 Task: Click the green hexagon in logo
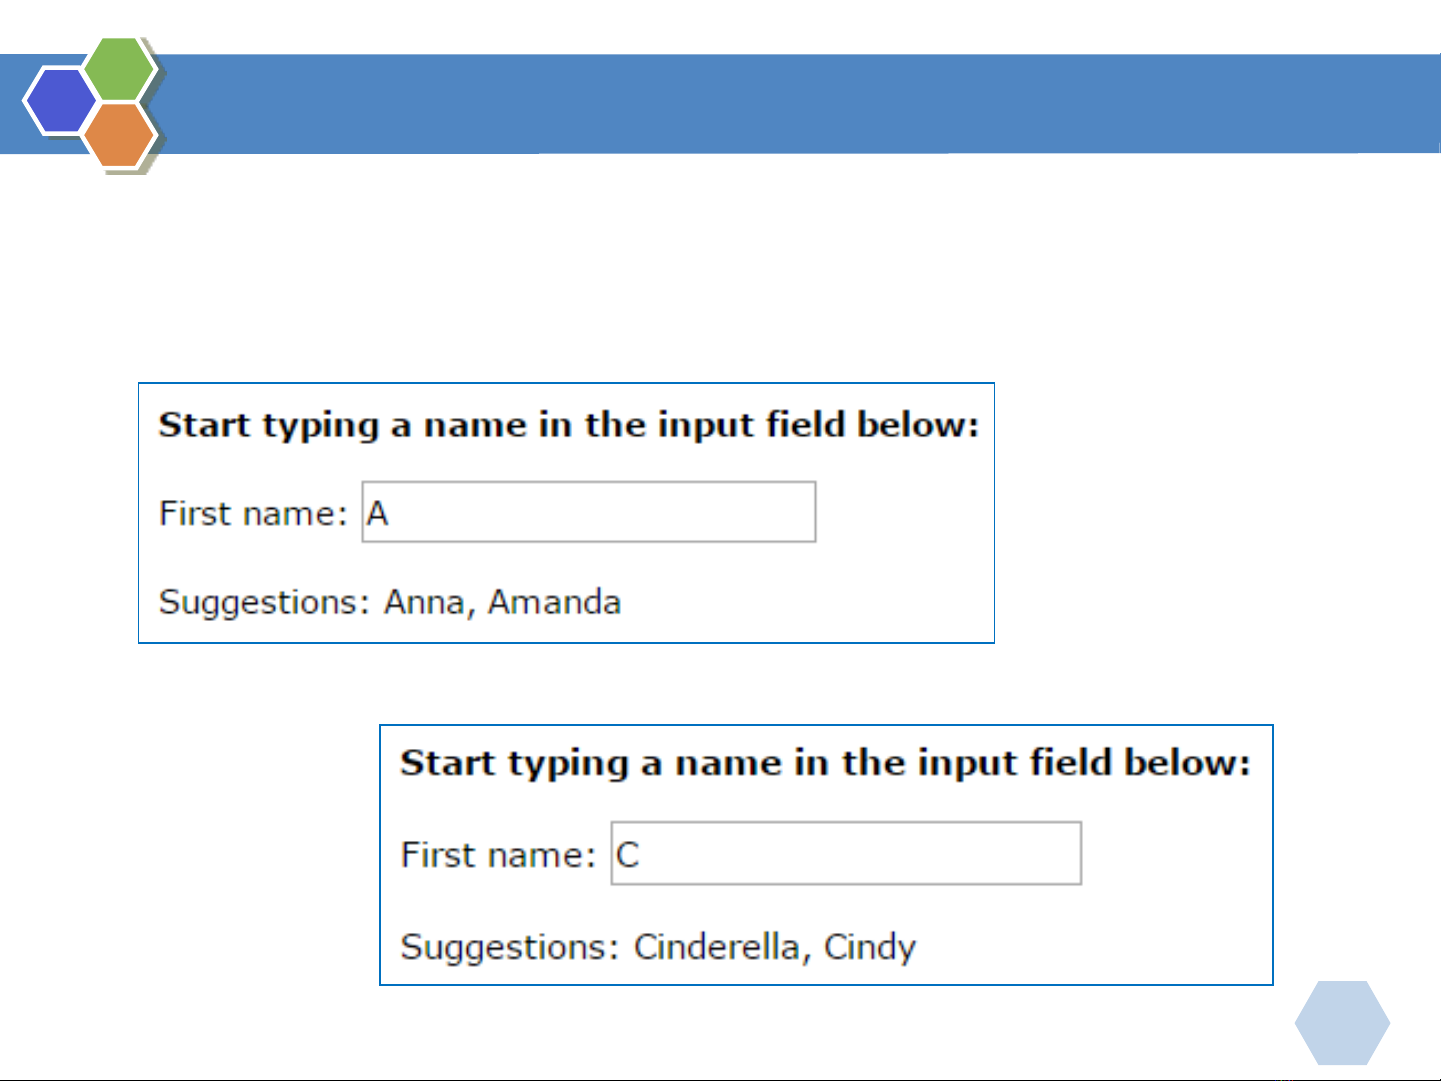tap(119, 70)
